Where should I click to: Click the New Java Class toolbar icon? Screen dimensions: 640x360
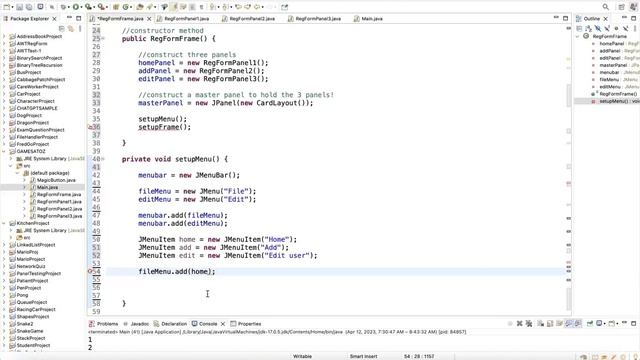(x=126, y=7)
